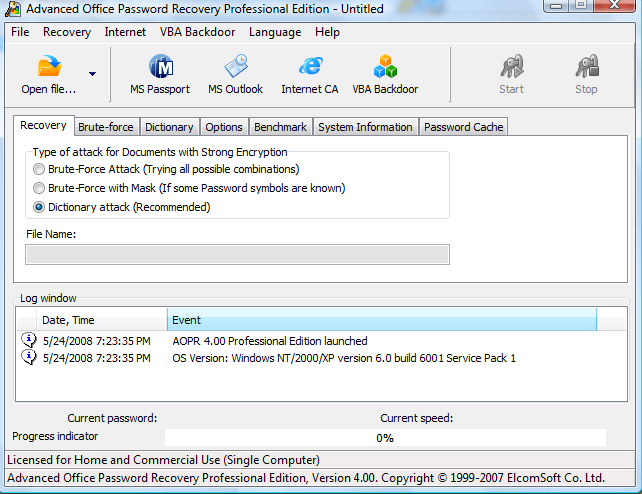Click the Current password label
The width and height of the screenshot is (642, 494).
coord(112,418)
